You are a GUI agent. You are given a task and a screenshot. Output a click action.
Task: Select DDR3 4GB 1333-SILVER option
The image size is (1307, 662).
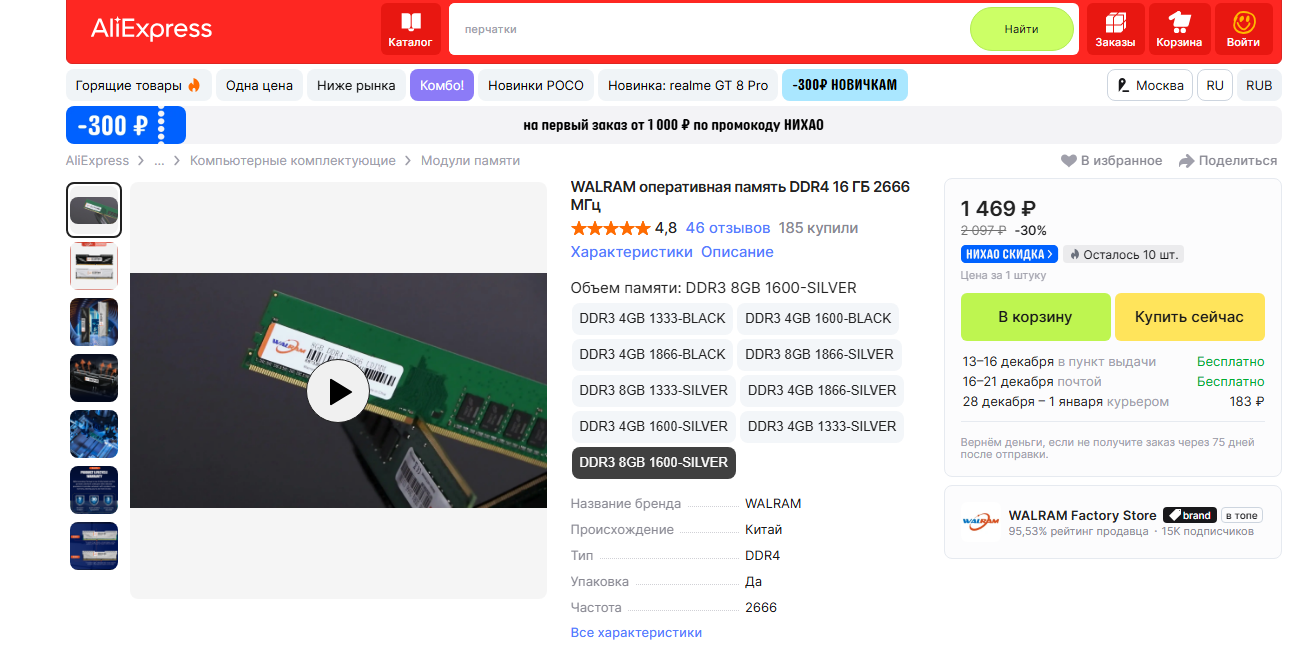point(822,426)
